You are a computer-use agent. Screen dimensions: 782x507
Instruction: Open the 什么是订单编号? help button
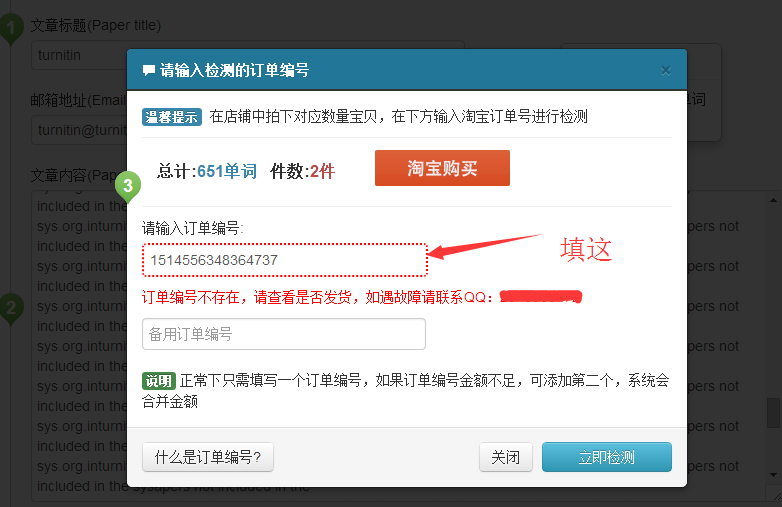(207, 457)
